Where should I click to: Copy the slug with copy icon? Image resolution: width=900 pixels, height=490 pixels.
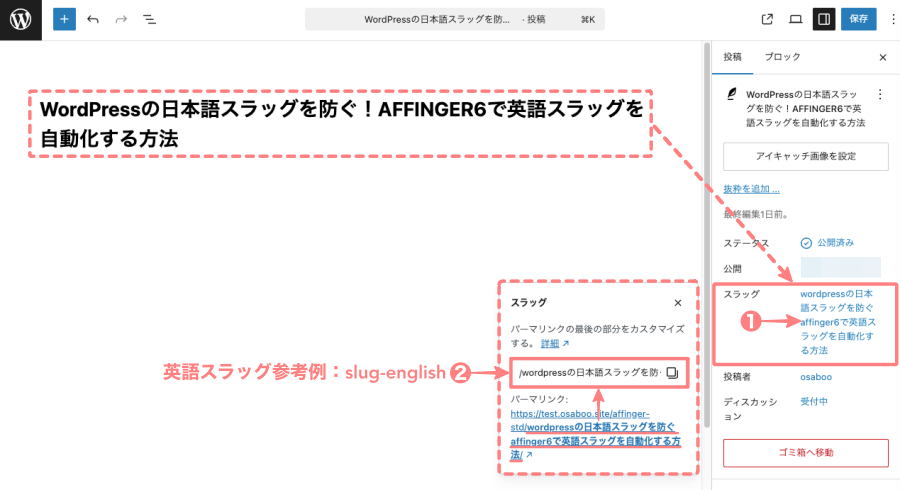coord(672,373)
